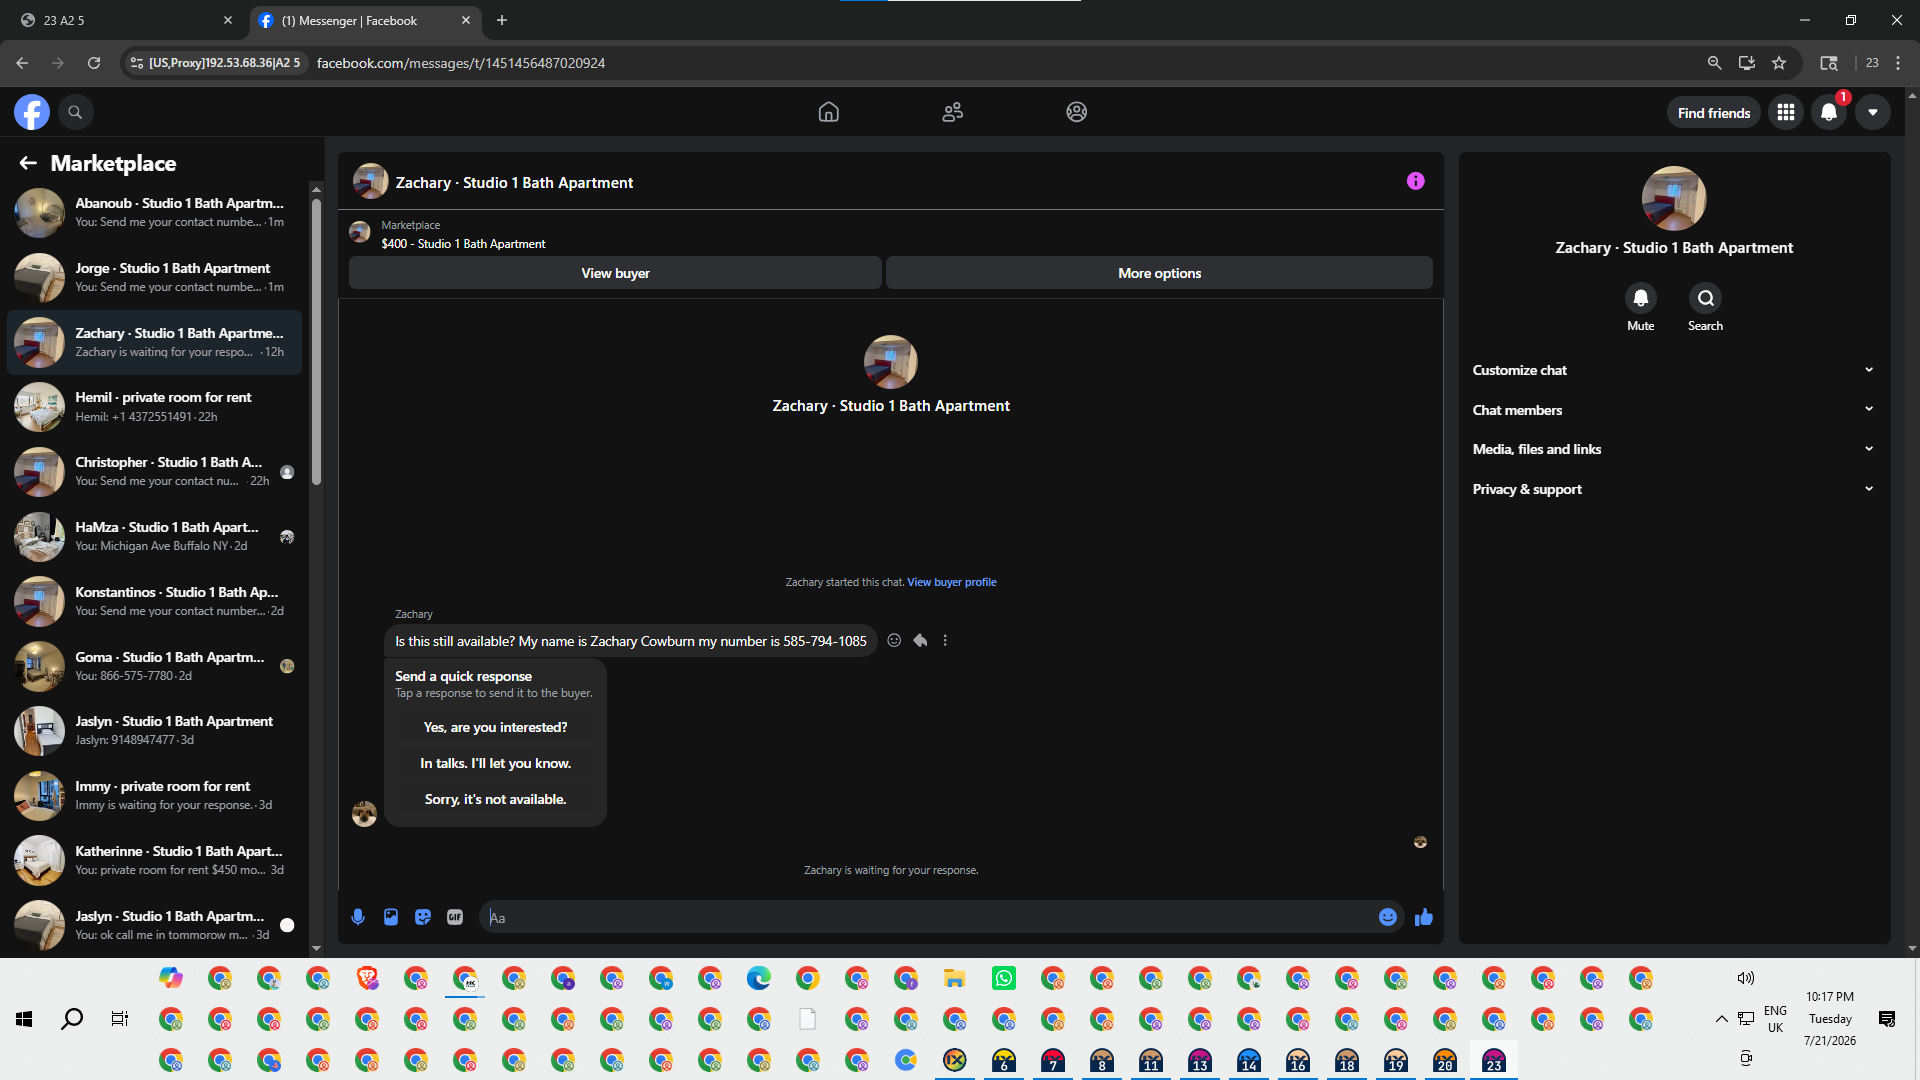This screenshot has height=1080, width=1920.
Task: Click the listing thumbnail beside $400 Studio
Action: (360, 233)
